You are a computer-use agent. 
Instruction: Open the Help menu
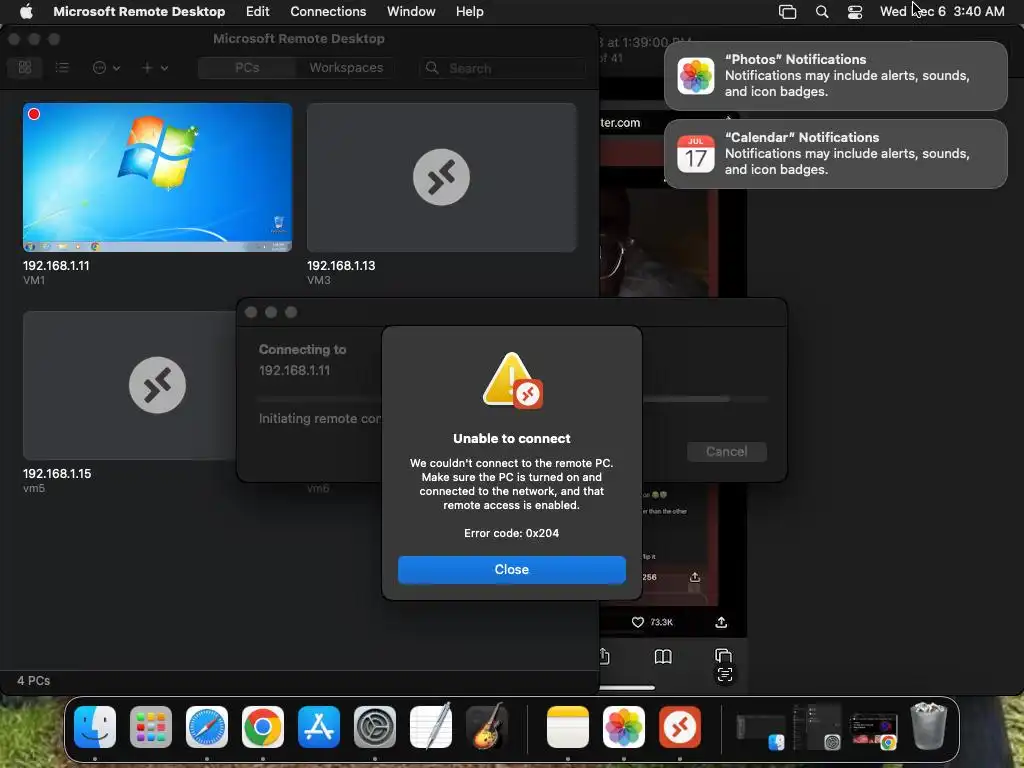tap(469, 11)
